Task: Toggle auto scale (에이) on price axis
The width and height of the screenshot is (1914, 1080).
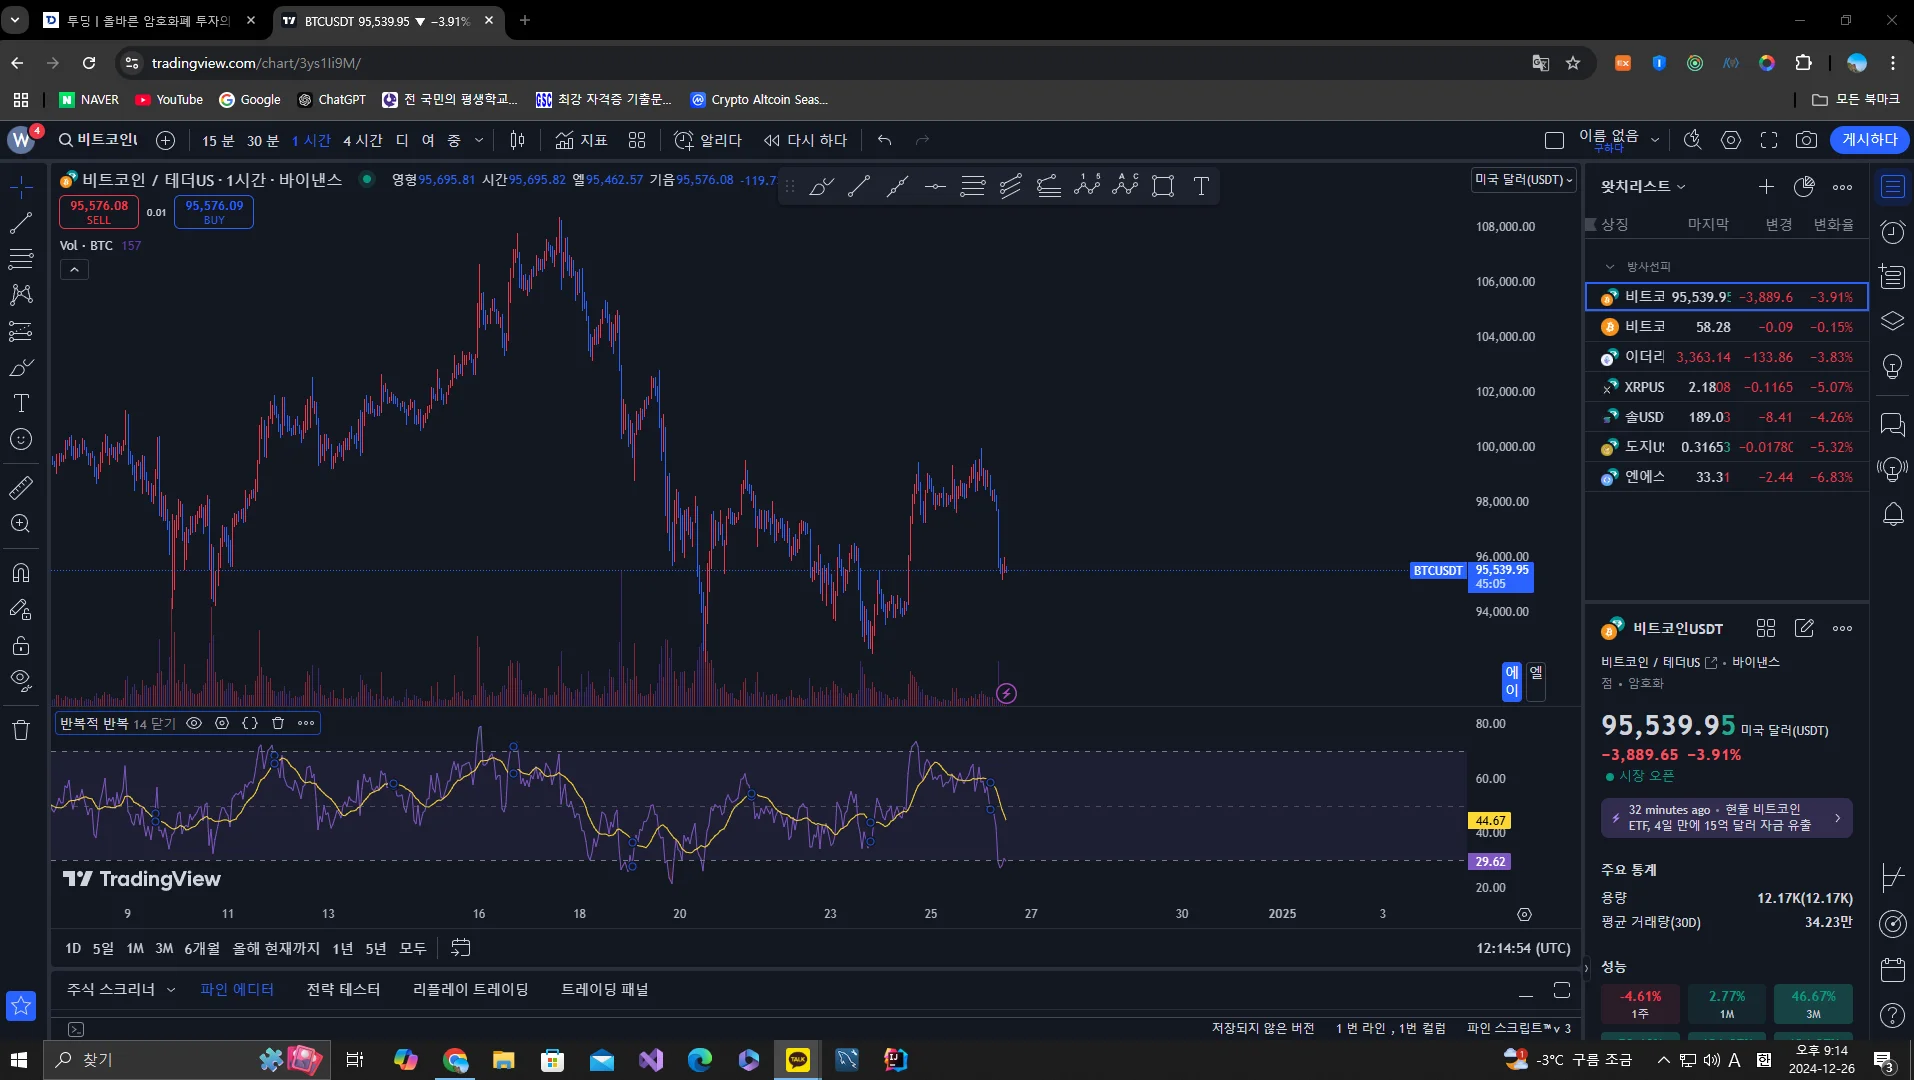Action: (1512, 681)
